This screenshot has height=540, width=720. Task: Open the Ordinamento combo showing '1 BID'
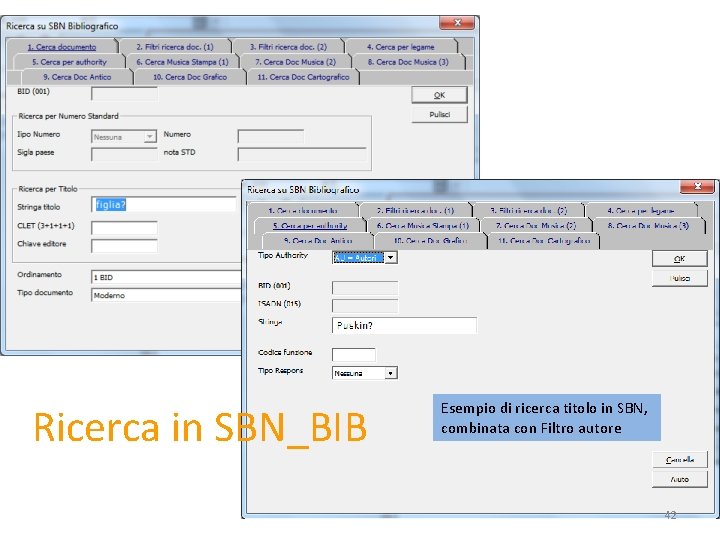click(166, 277)
